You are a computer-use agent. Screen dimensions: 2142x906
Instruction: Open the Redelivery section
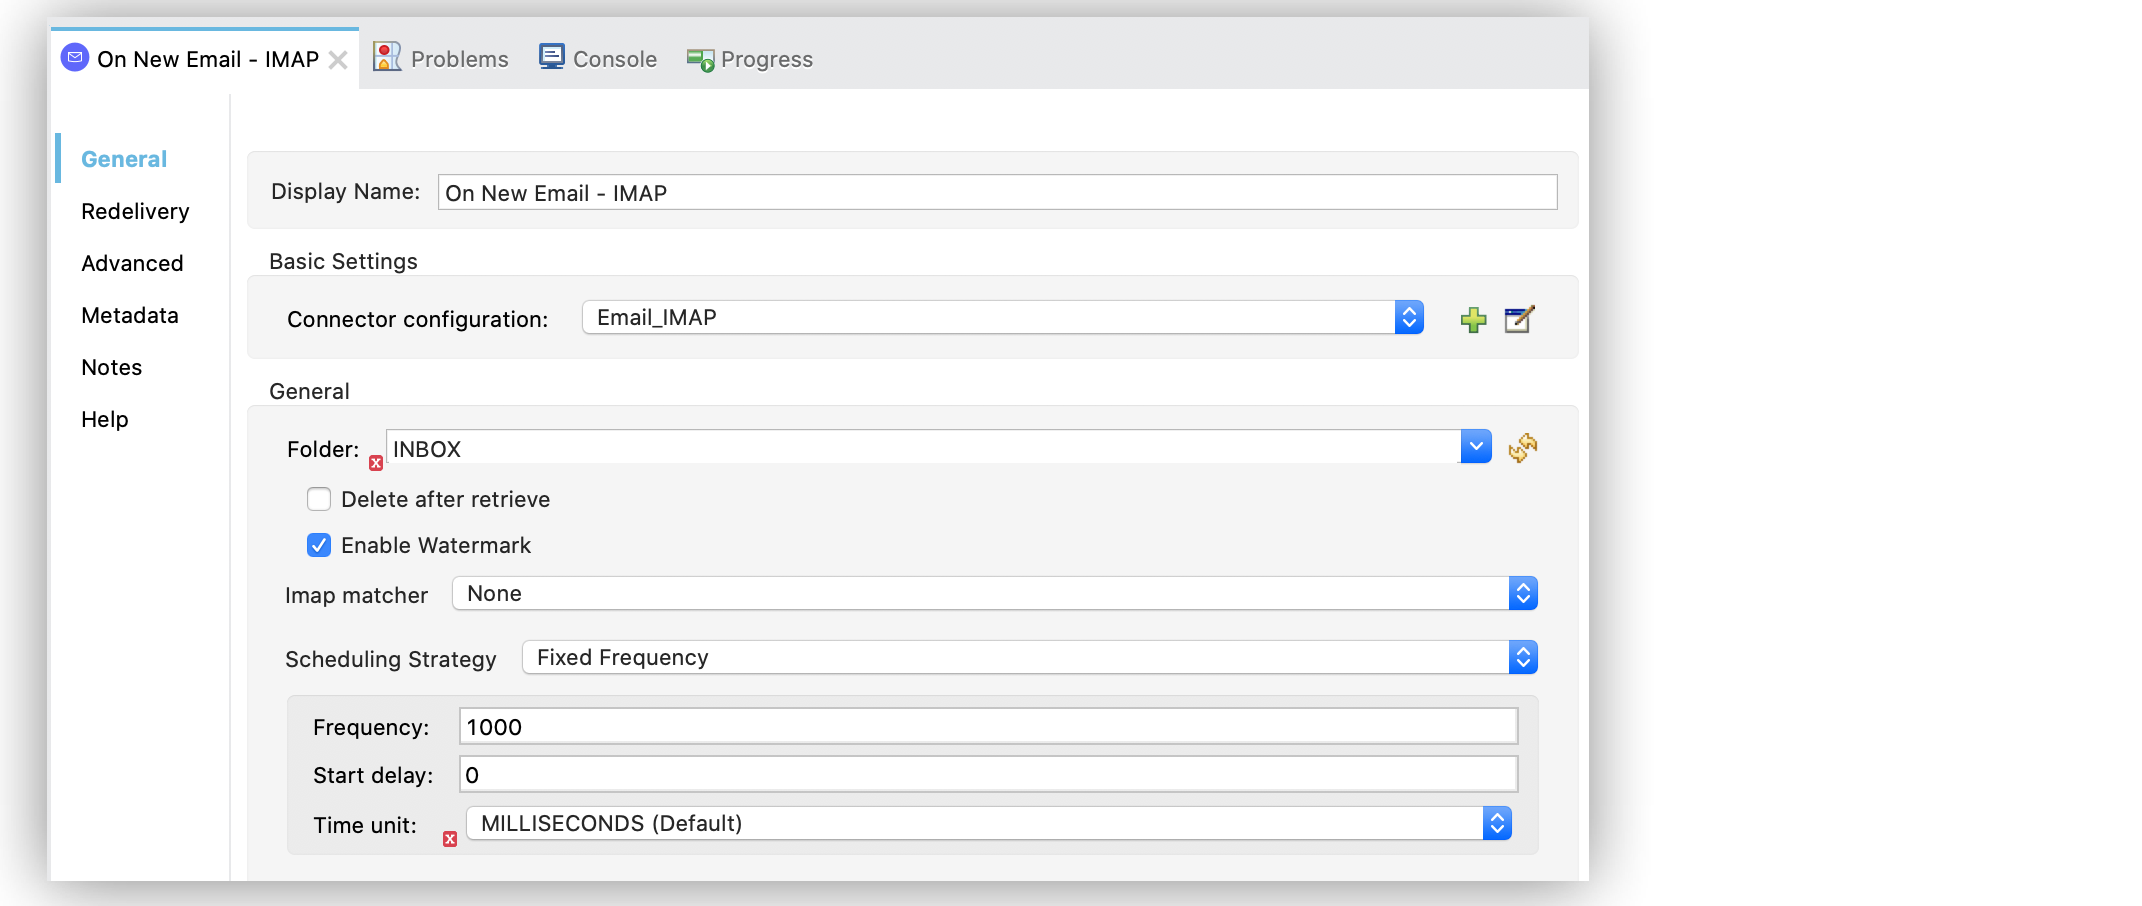135,211
